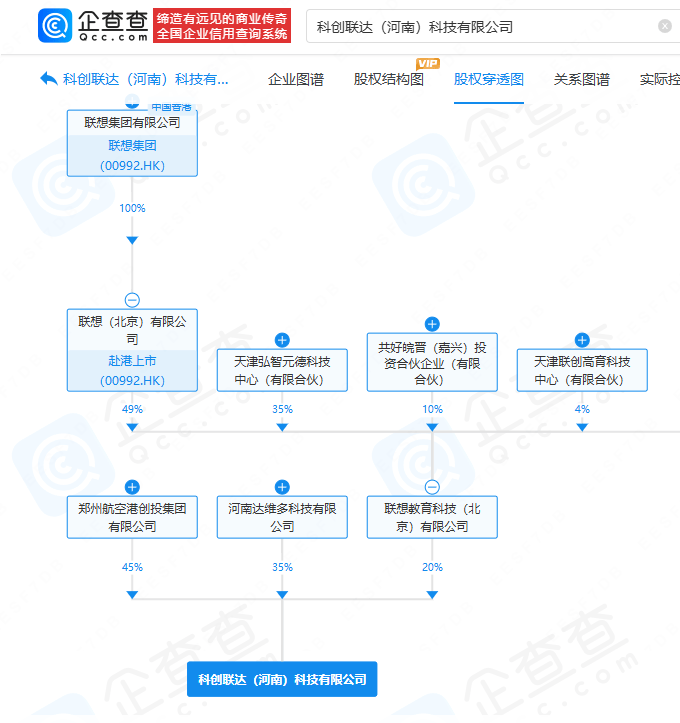Click the 科创联达（河南）科技有… back link

pos(146,79)
